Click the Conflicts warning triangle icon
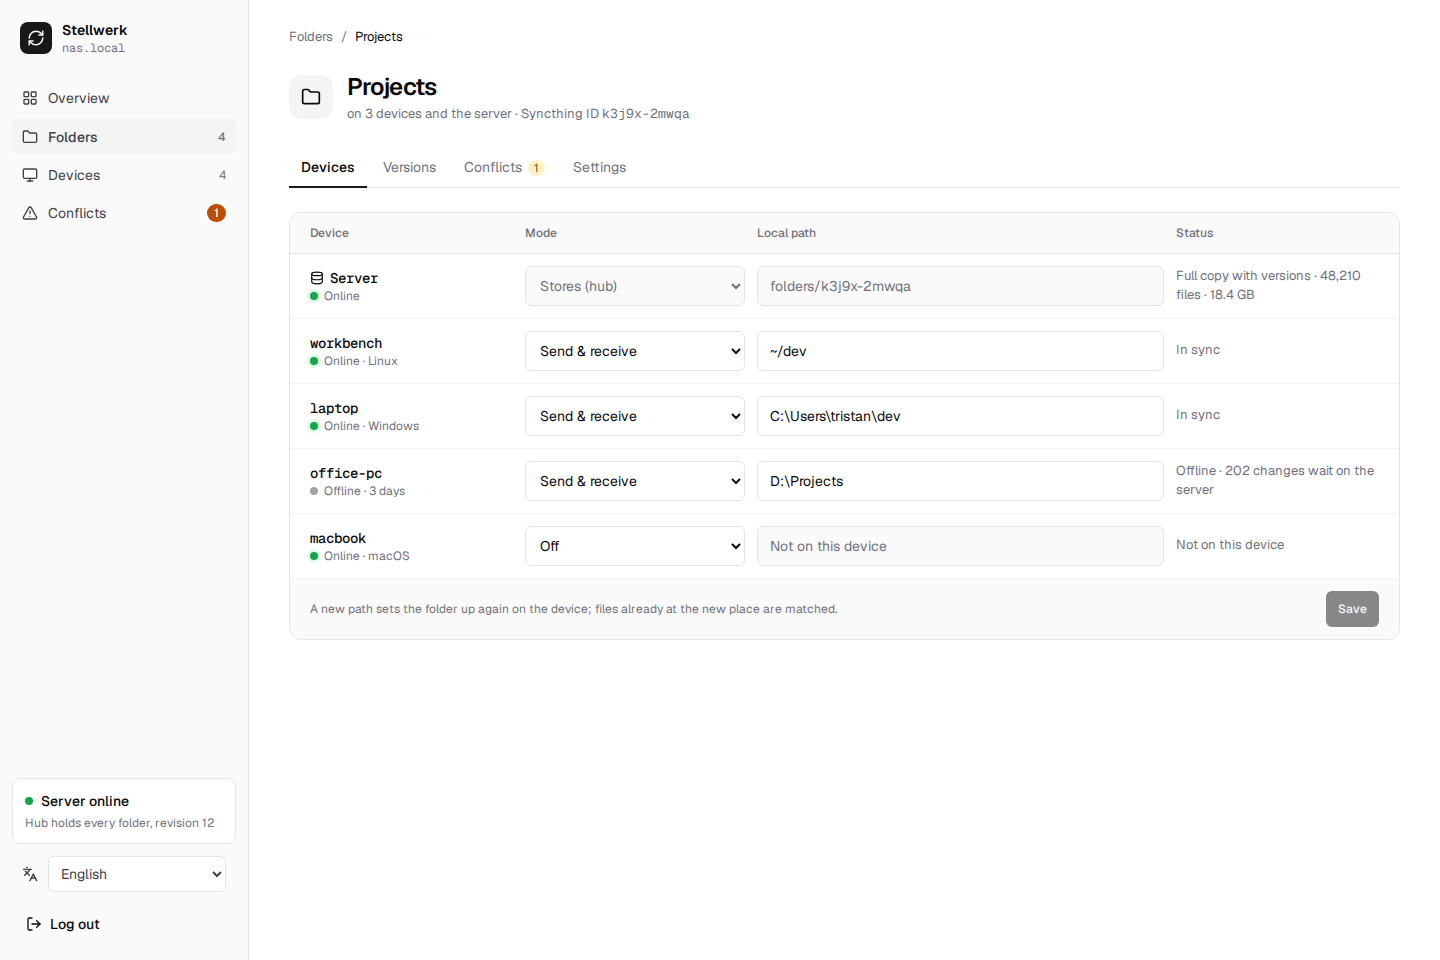Image resolution: width=1440 pixels, height=960 pixels. coord(30,213)
